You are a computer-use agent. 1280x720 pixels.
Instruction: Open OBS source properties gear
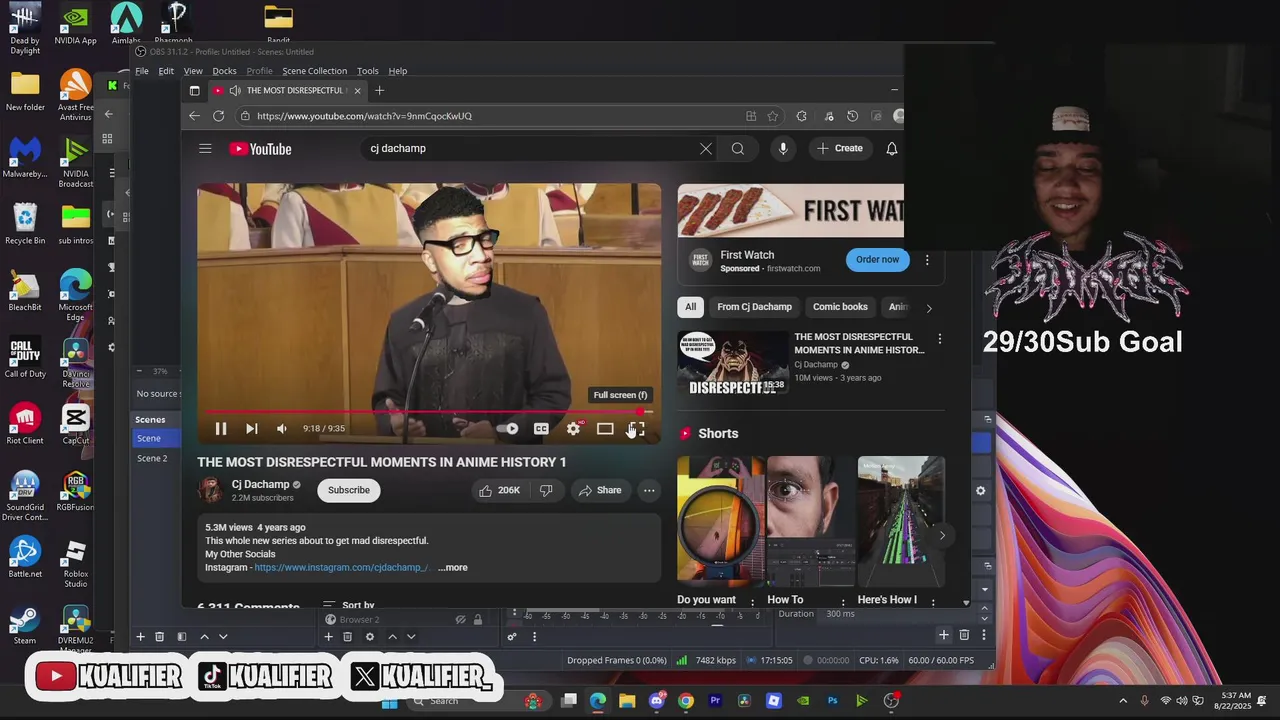coord(370,637)
